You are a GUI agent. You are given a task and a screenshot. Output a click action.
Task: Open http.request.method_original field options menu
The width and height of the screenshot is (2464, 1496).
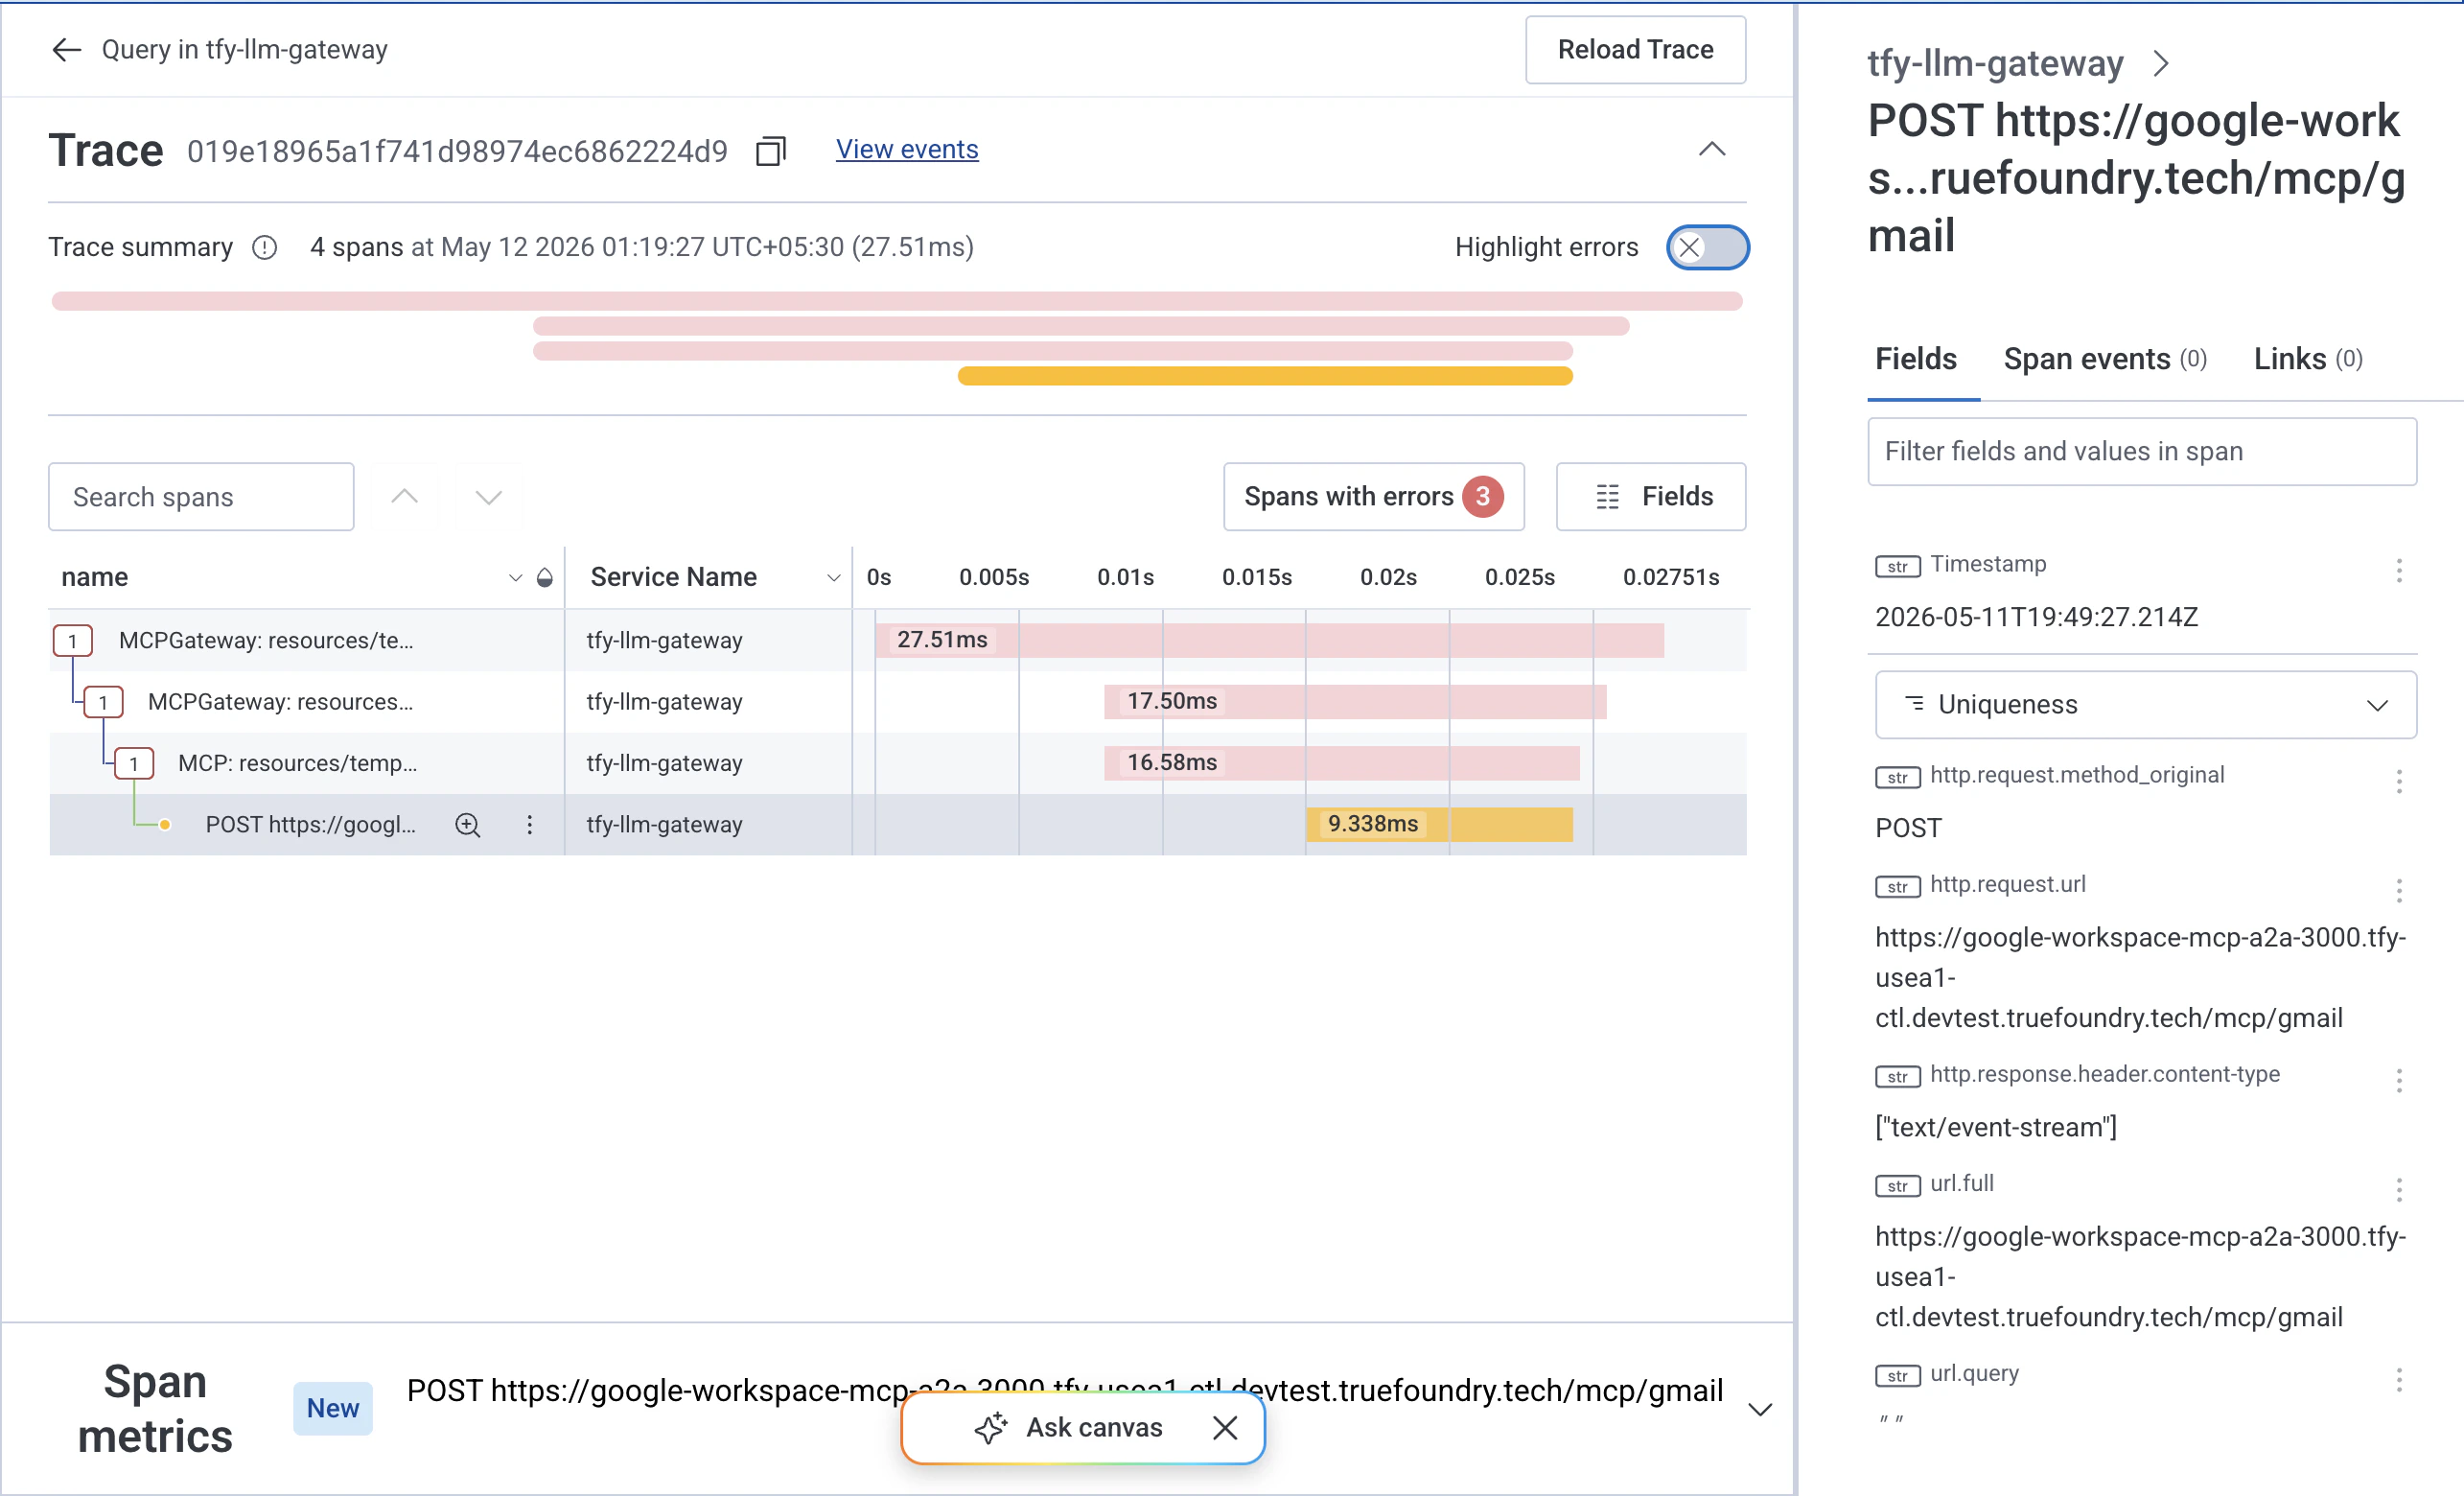pyautogui.click(x=2398, y=782)
